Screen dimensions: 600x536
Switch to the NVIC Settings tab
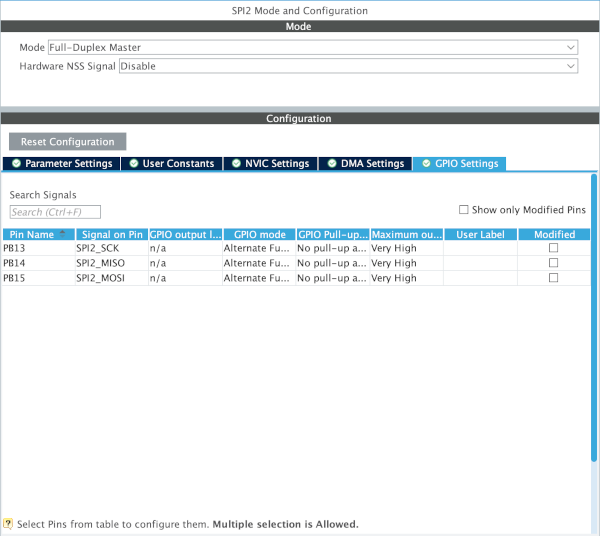click(x=269, y=164)
